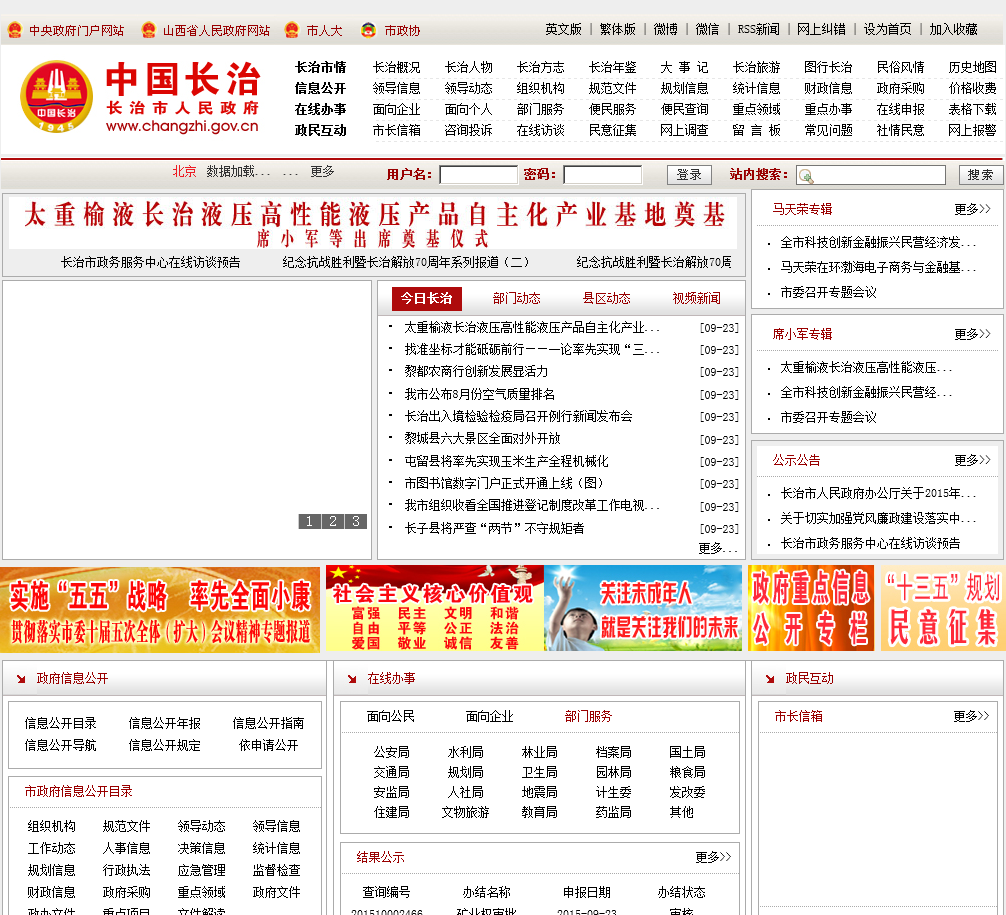Open news item 黎城县六大景区全面对外开放

click(x=482, y=438)
